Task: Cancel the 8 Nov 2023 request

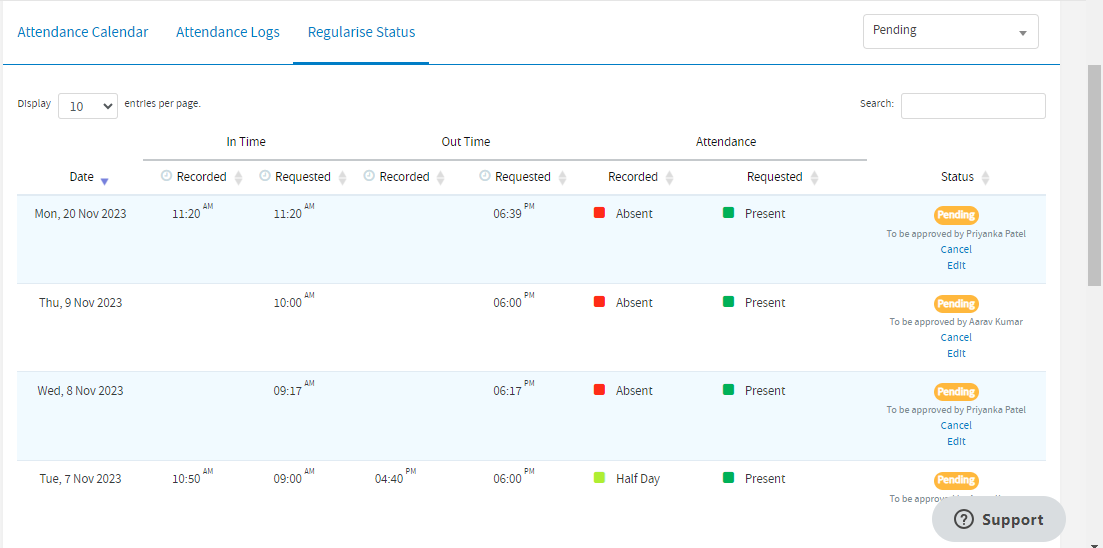Action: [956, 425]
